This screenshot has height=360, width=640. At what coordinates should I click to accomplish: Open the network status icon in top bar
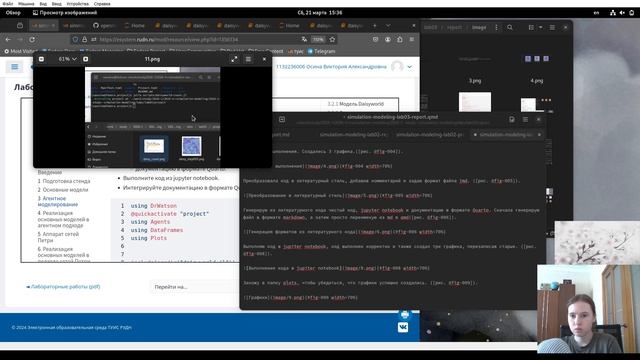click(613, 13)
